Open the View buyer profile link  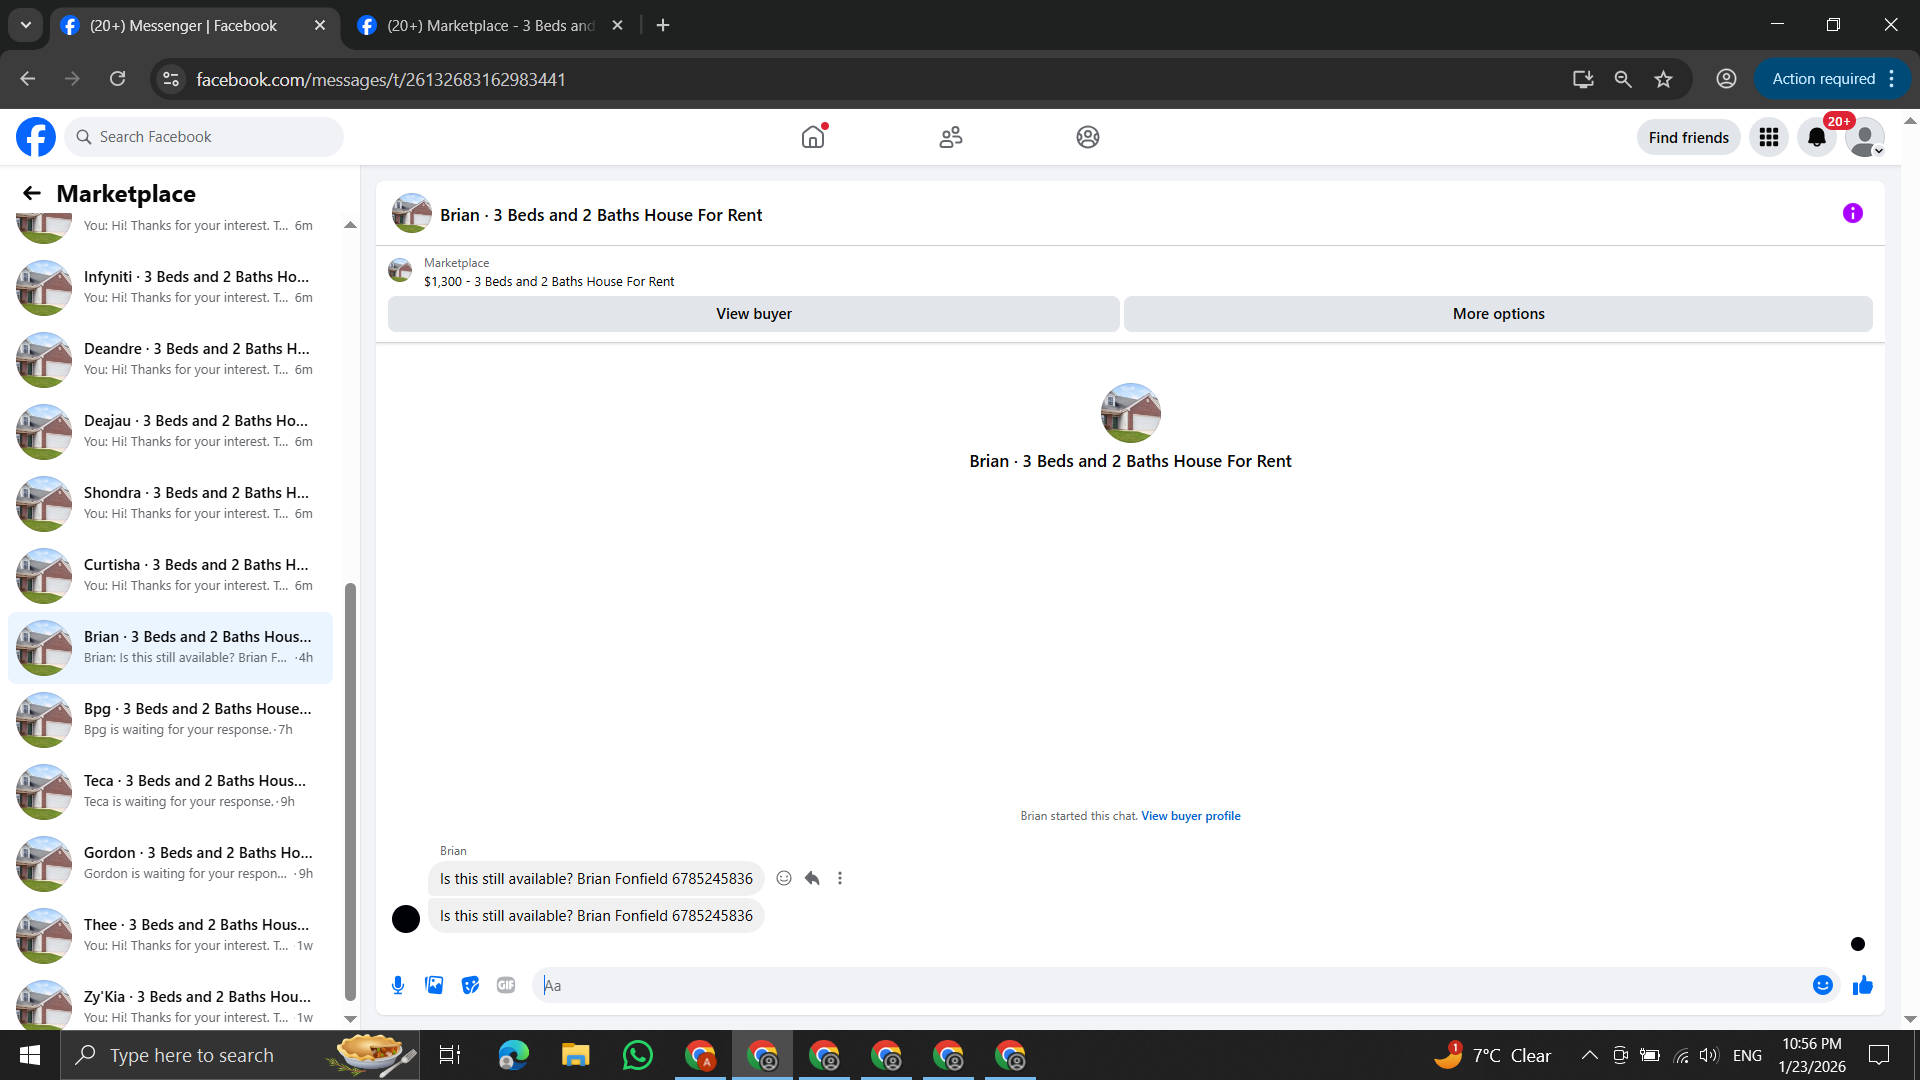tap(1190, 816)
